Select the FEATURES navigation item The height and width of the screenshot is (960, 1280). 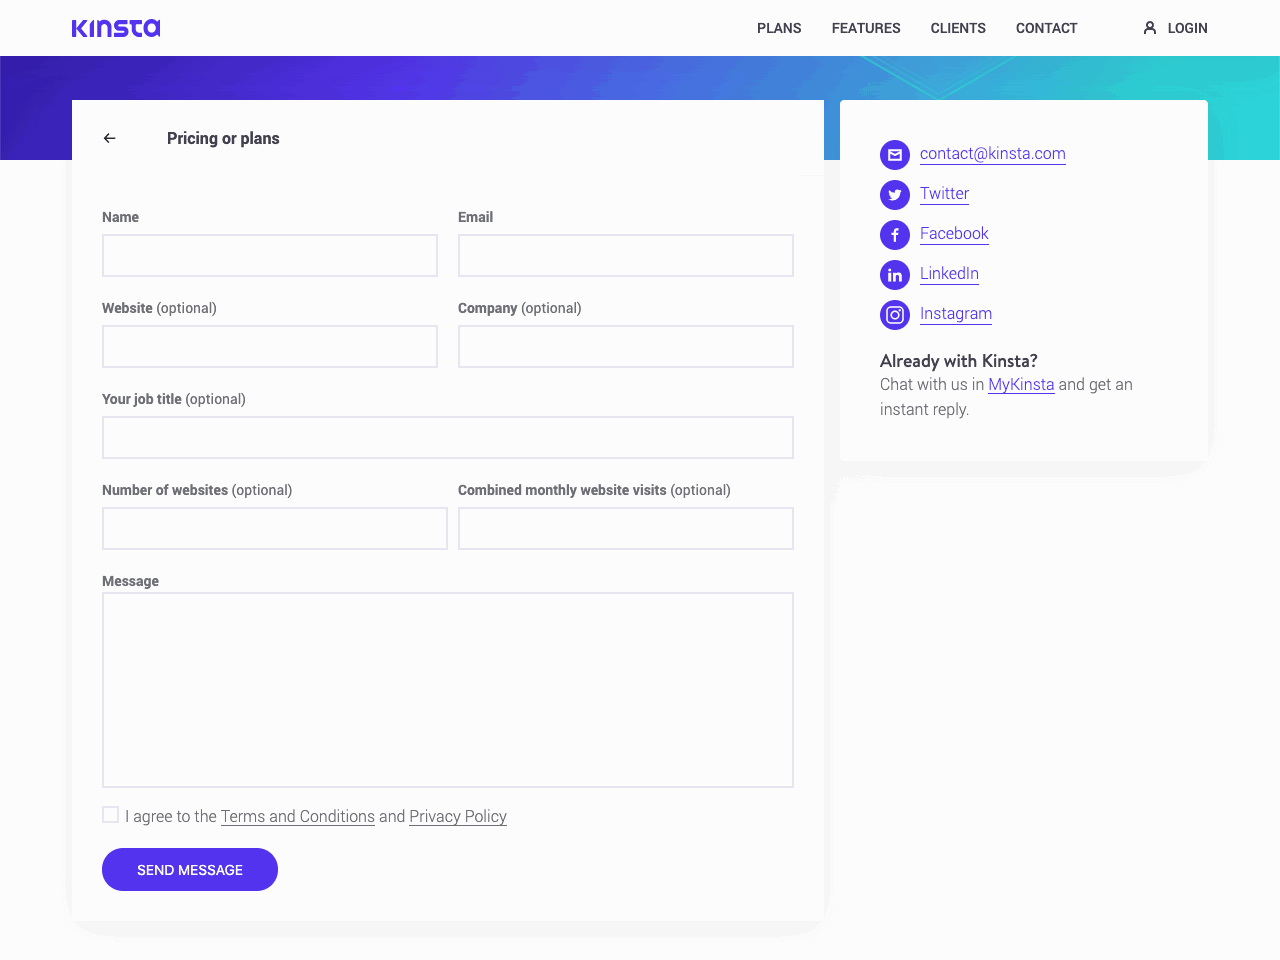coord(866,28)
